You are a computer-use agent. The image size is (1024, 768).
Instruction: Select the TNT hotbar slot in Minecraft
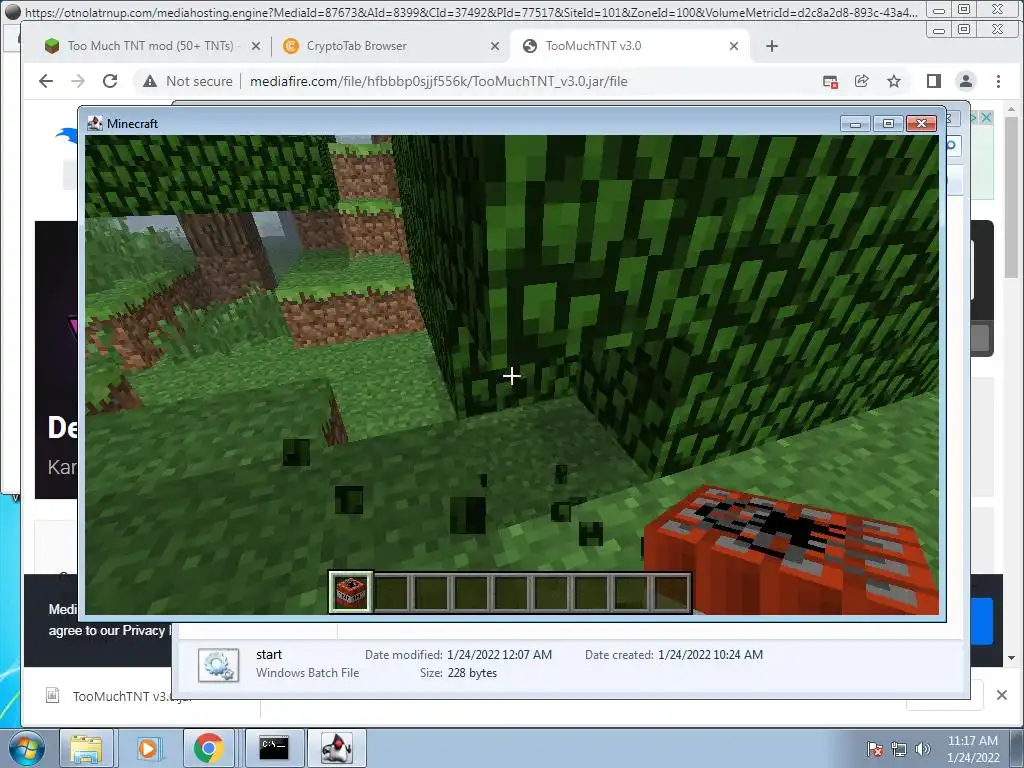[351, 592]
